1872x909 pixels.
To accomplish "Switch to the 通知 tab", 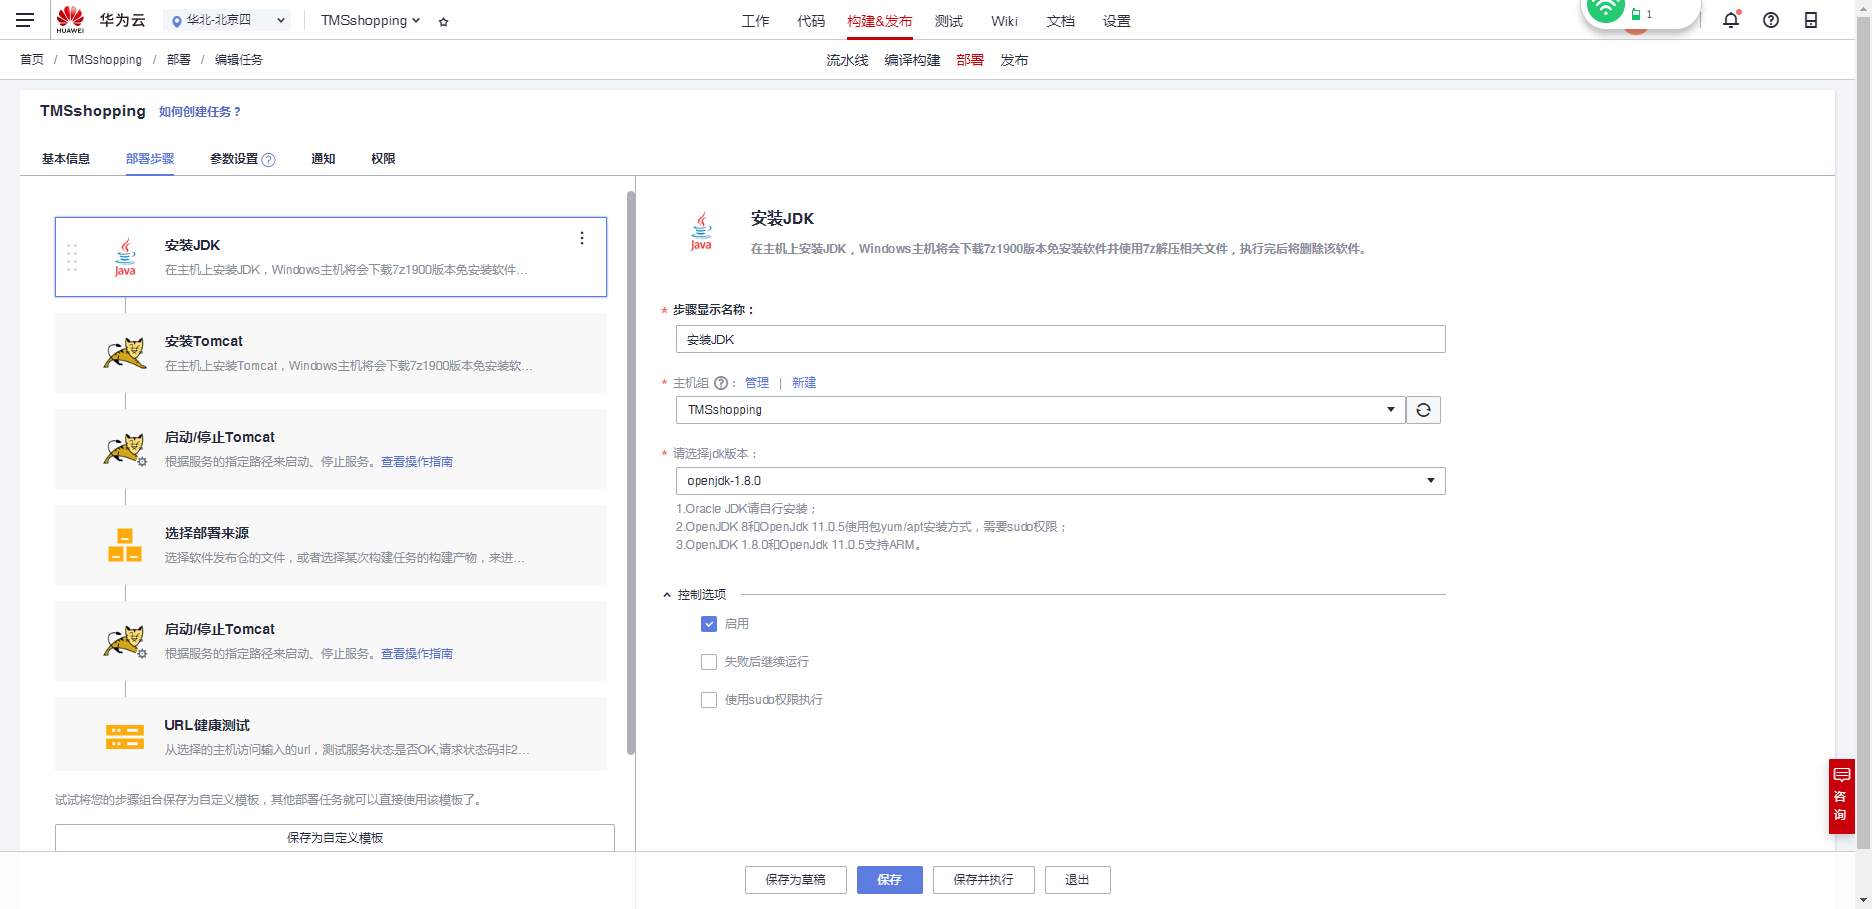I will (323, 159).
